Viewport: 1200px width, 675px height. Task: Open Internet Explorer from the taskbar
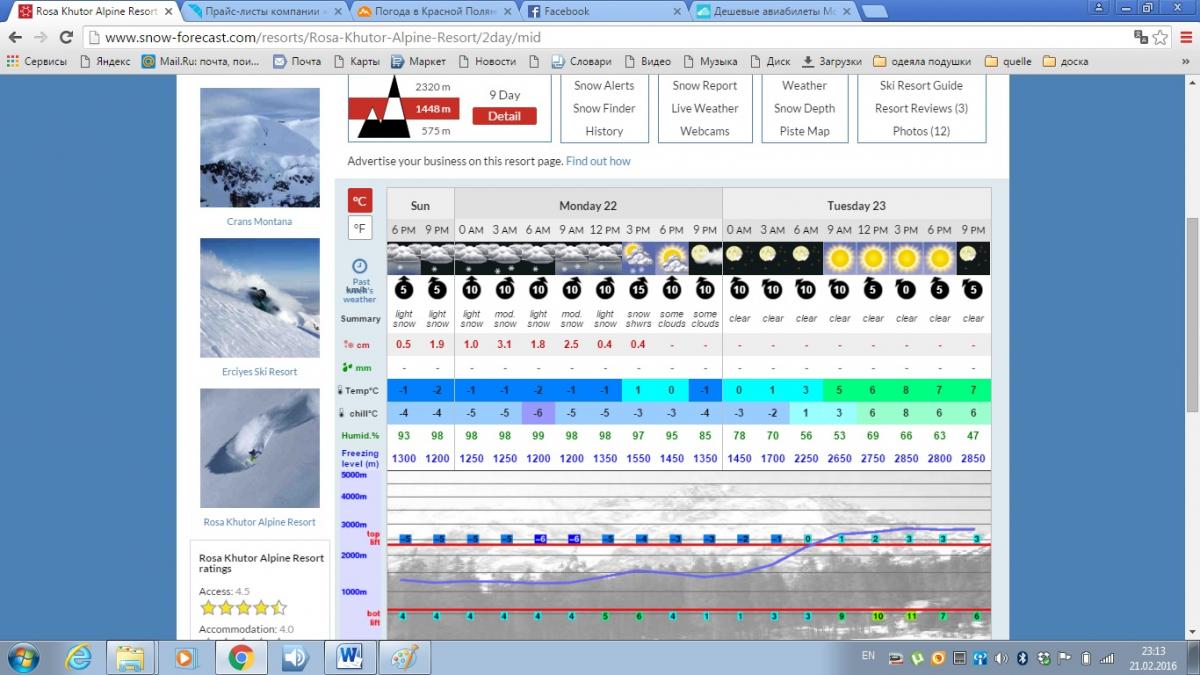tap(79, 658)
